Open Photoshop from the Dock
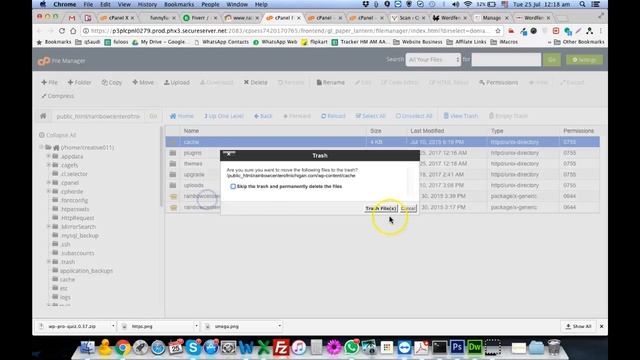The width and height of the screenshot is (640, 360). (x=457, y=347)
